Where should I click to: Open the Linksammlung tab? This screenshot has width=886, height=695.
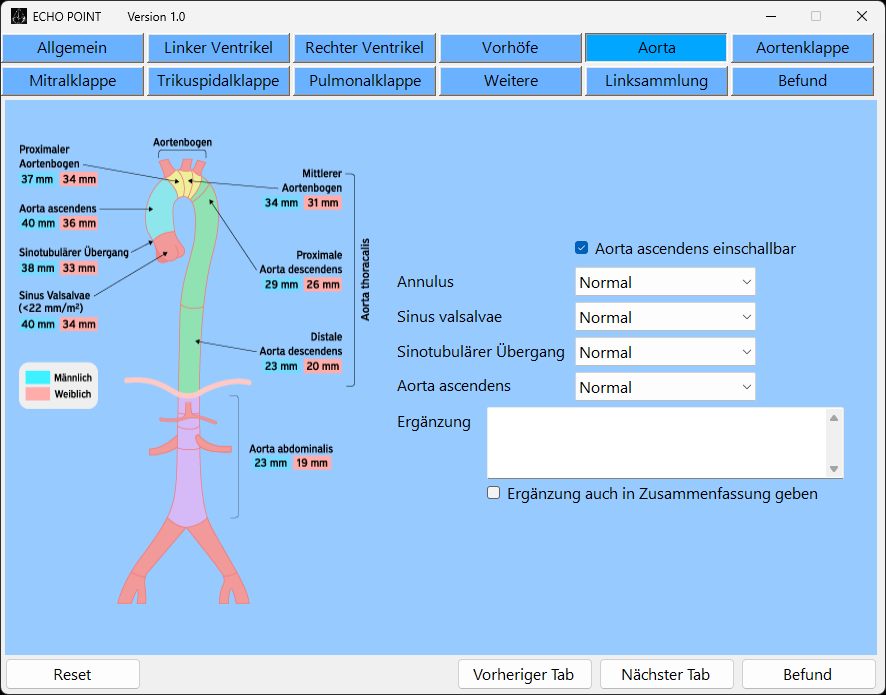(x=656, y=81)
